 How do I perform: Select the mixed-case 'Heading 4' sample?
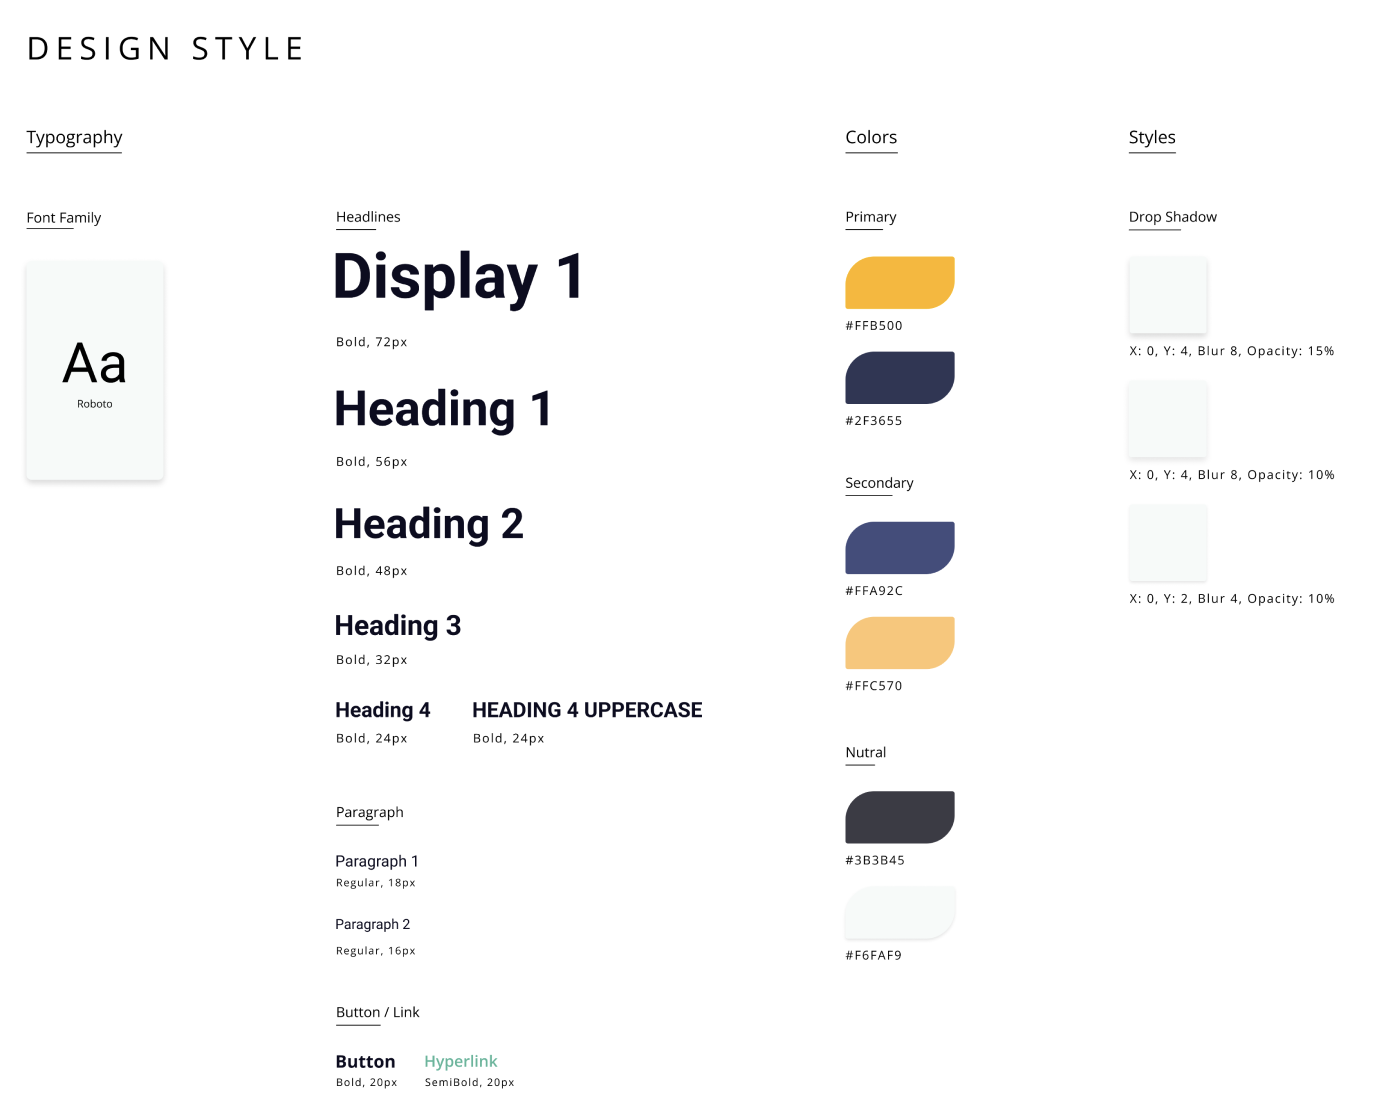pyautogui.click(x=383, y=710)
